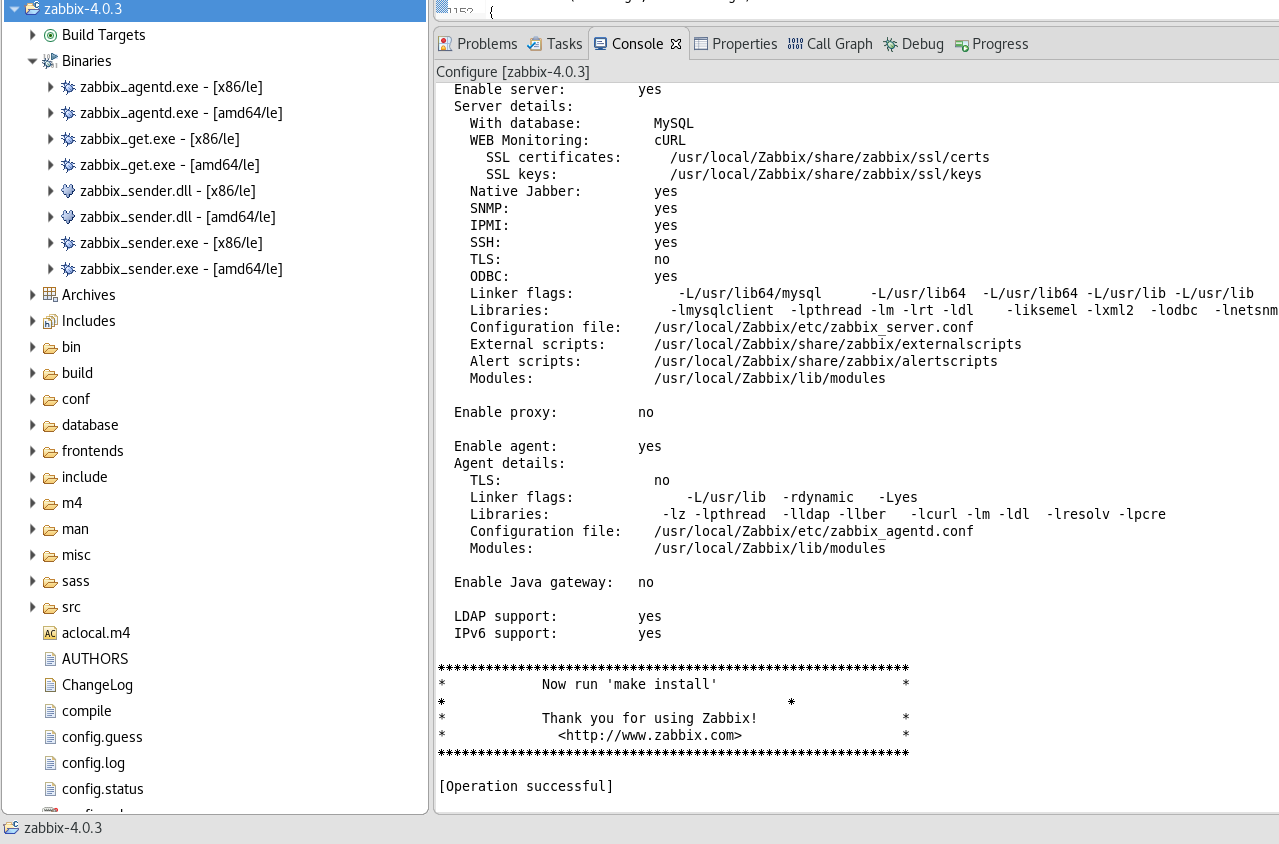
Task: Click 'Enable Java gateway:' console line
Action: pyautogui.click(x=534, y=582)
